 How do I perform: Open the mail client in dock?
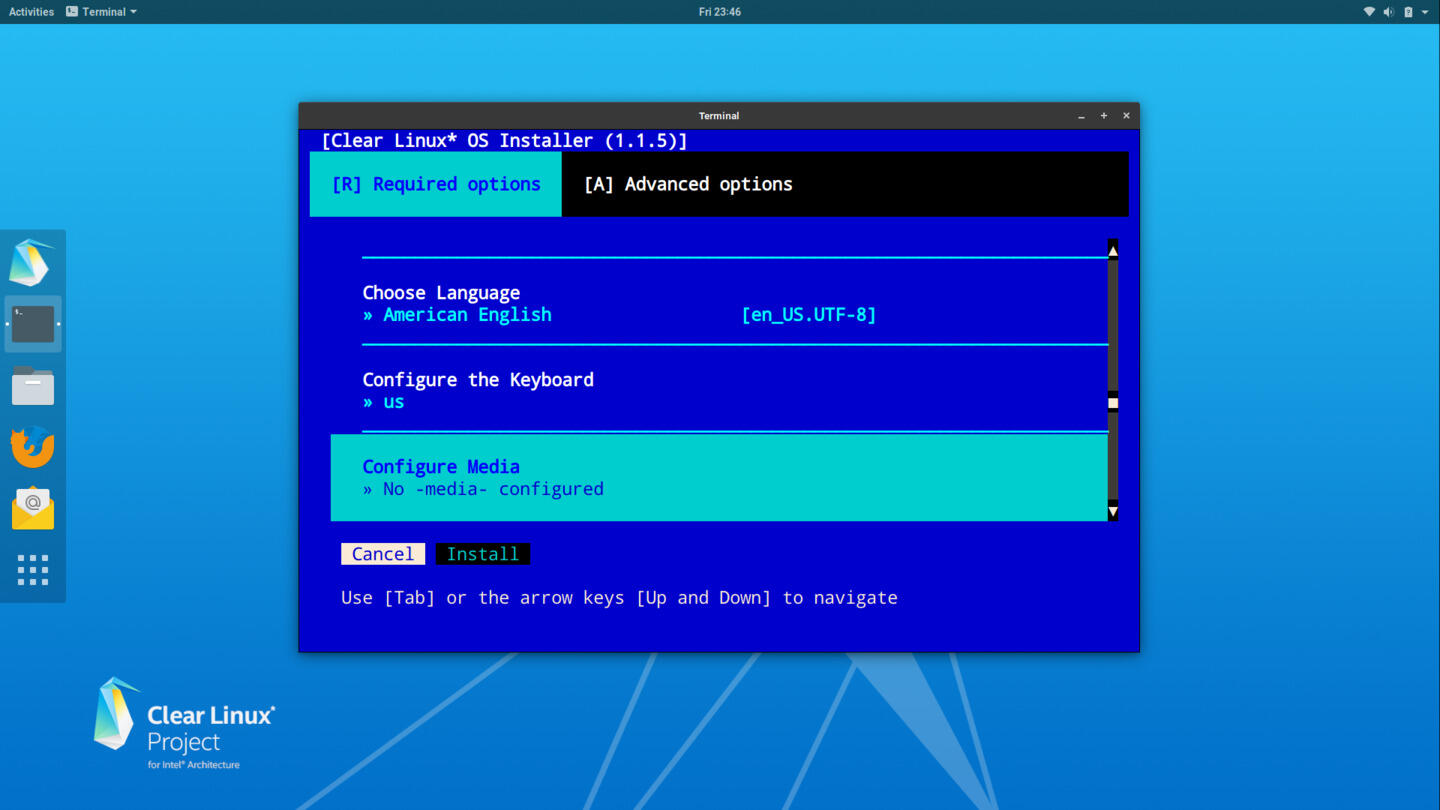pos(33,508)
